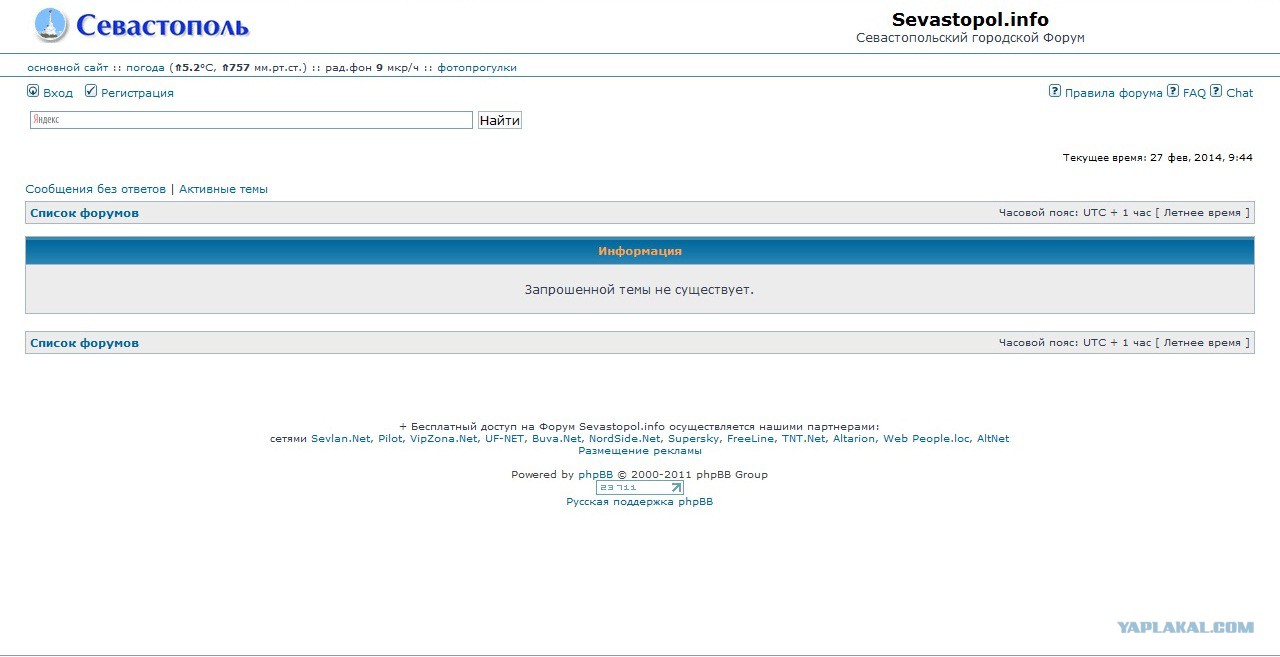Click the lower Список форумов breadcrumb
Image resolution: width=1280 pixels, height=657 pixels.
(x=84, y=343)
